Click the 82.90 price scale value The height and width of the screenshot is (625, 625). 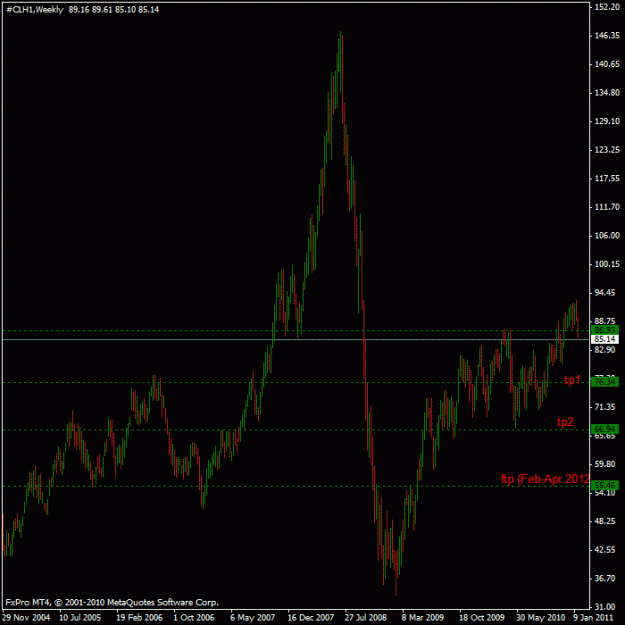click(x=607, y=350)
